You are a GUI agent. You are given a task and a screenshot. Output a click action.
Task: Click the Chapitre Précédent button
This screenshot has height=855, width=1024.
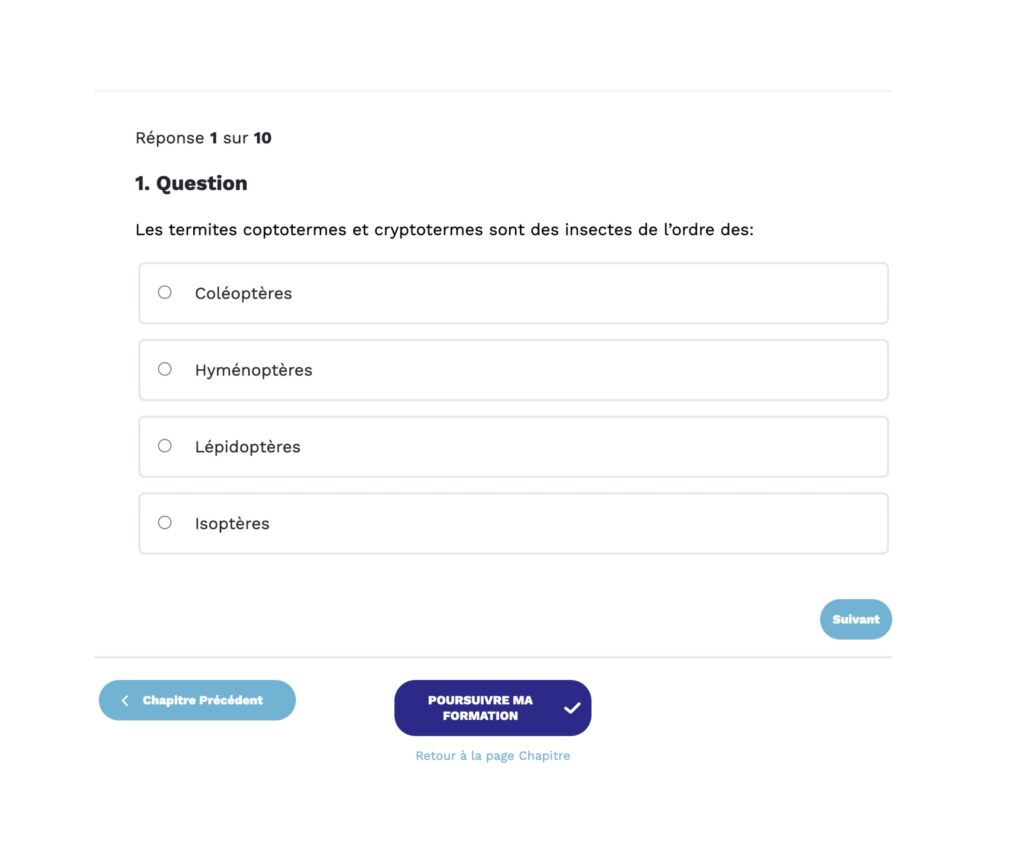pos(196,700)
